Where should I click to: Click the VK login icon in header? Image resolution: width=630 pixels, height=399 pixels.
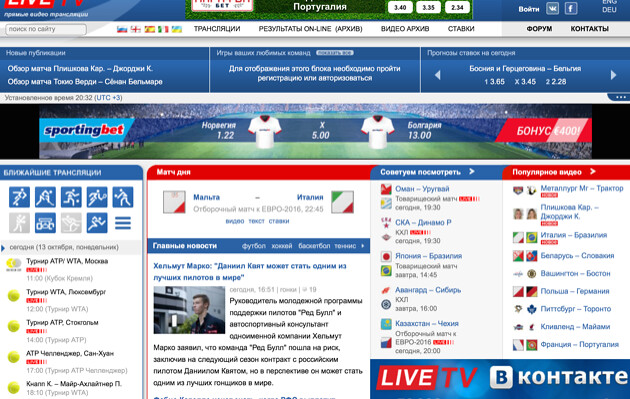click(x=552, y=8)
